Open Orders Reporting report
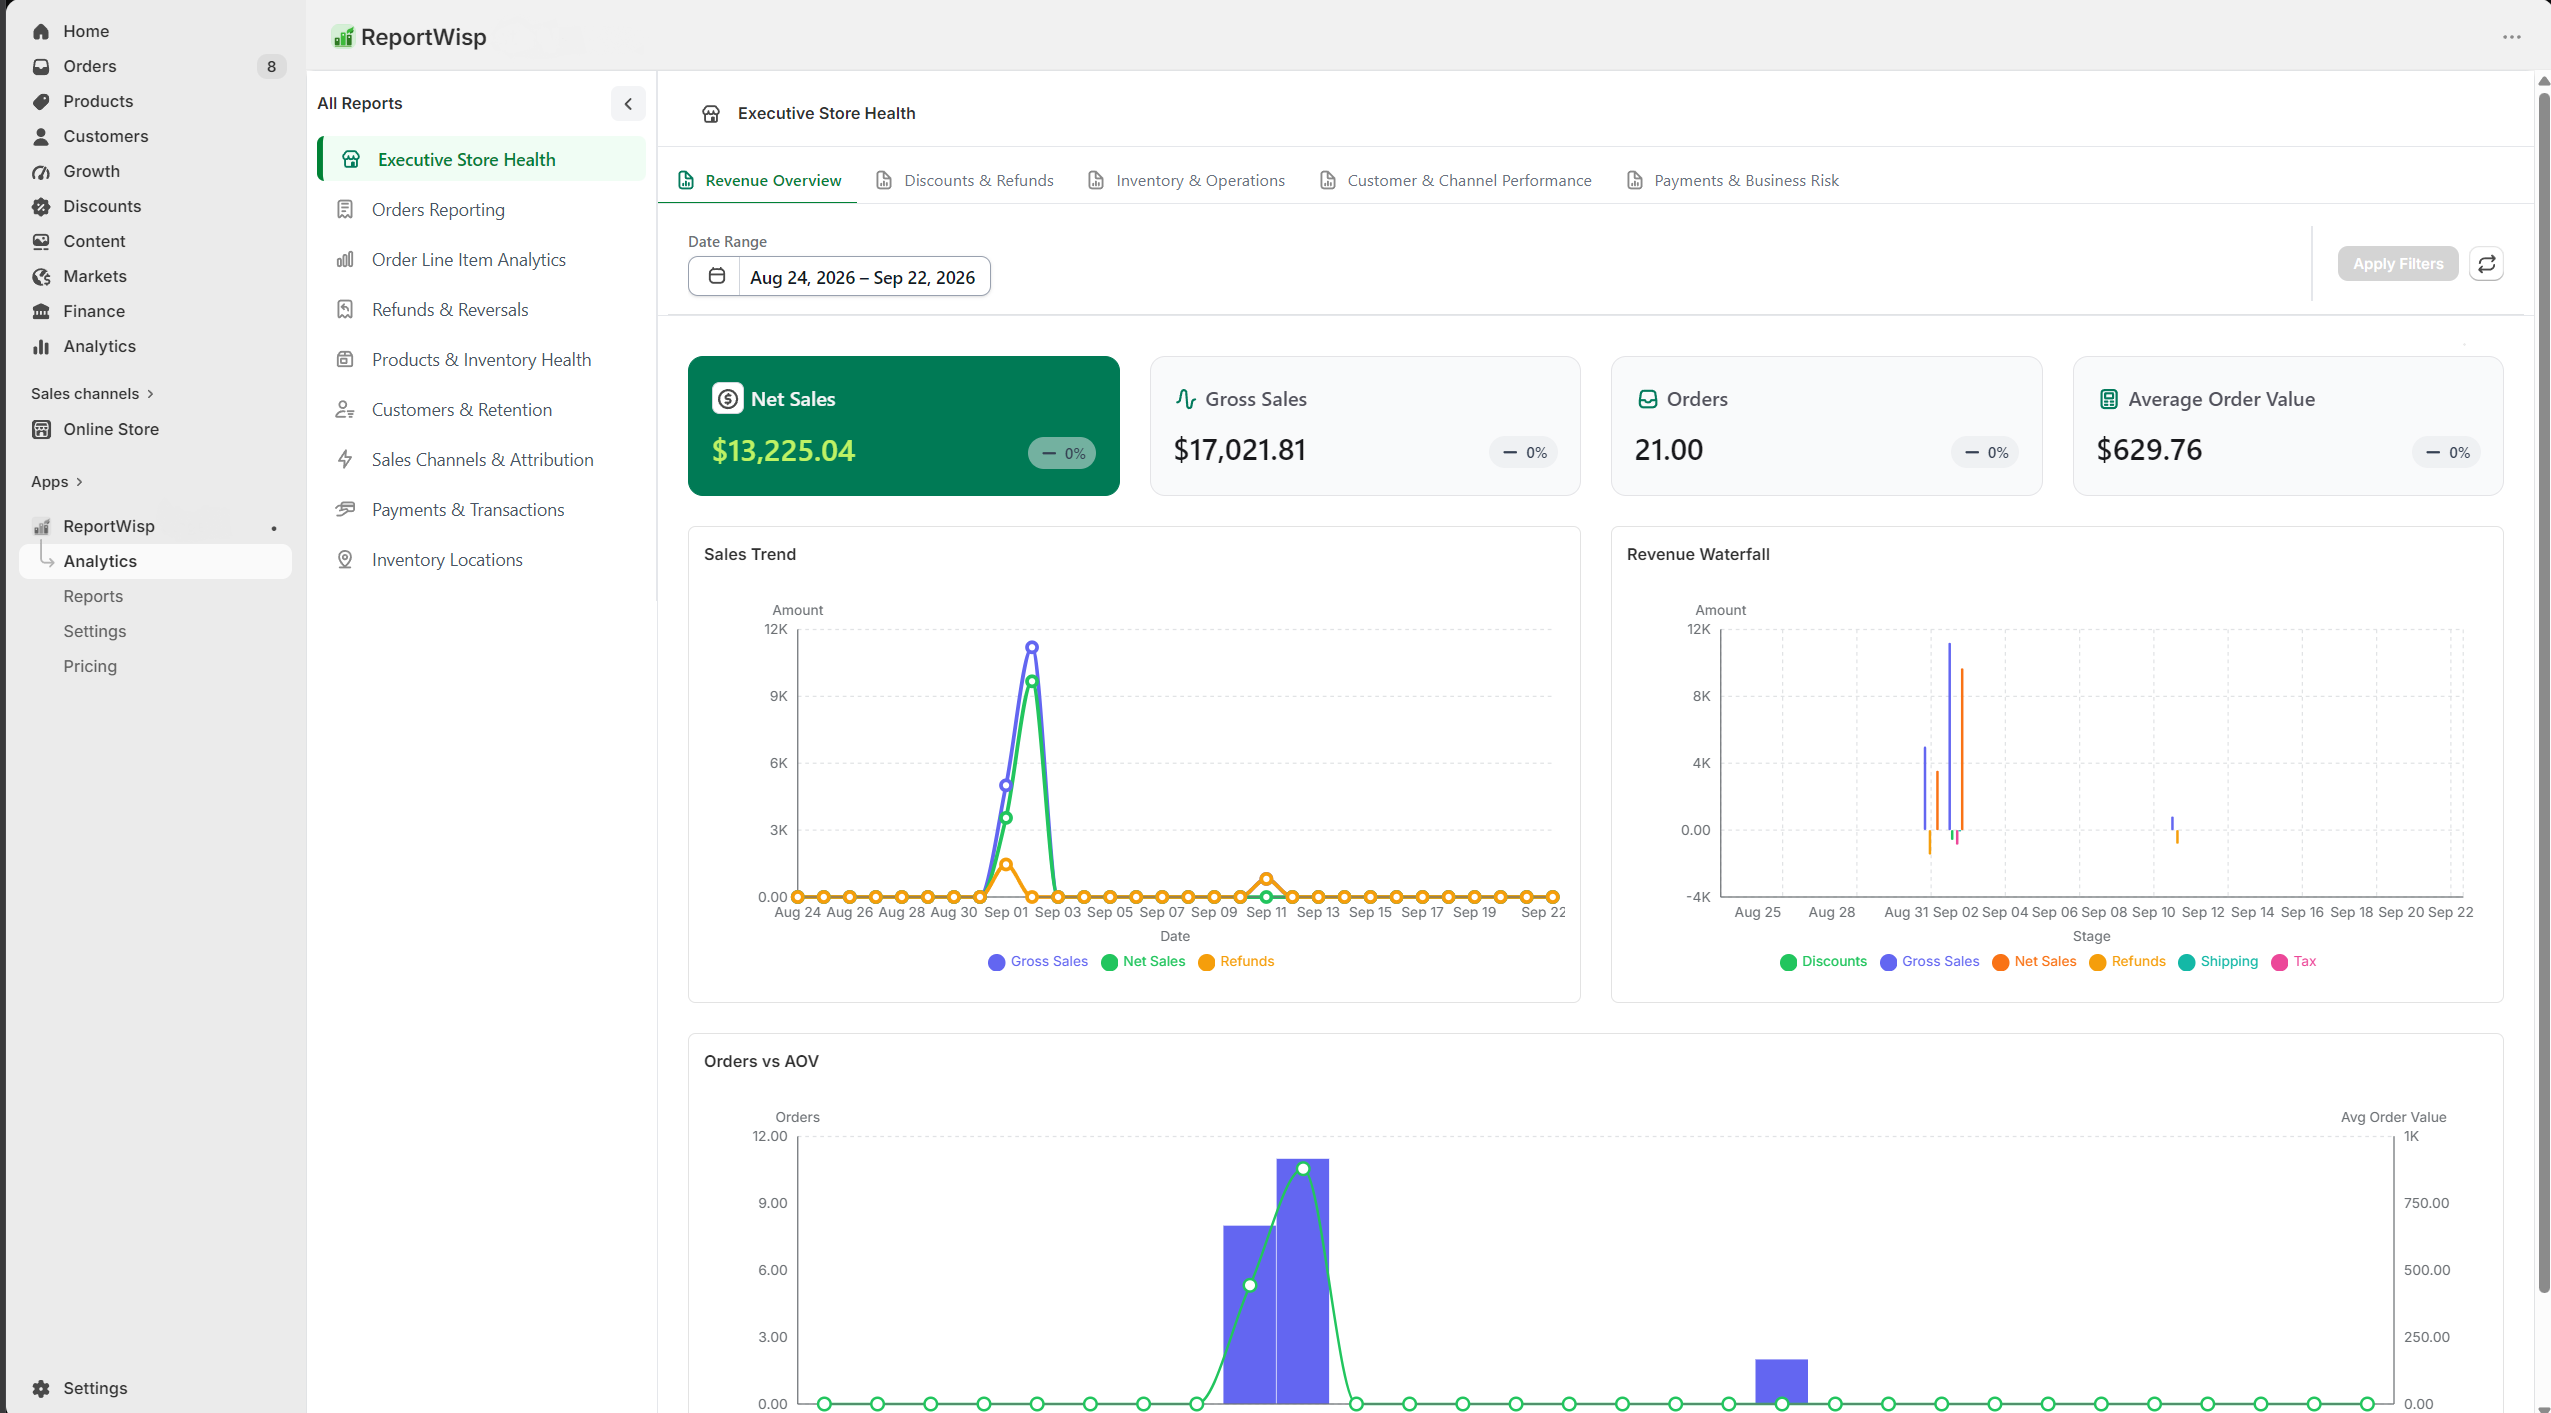This screenshot has width=2551, height=1413. [481, 209]
